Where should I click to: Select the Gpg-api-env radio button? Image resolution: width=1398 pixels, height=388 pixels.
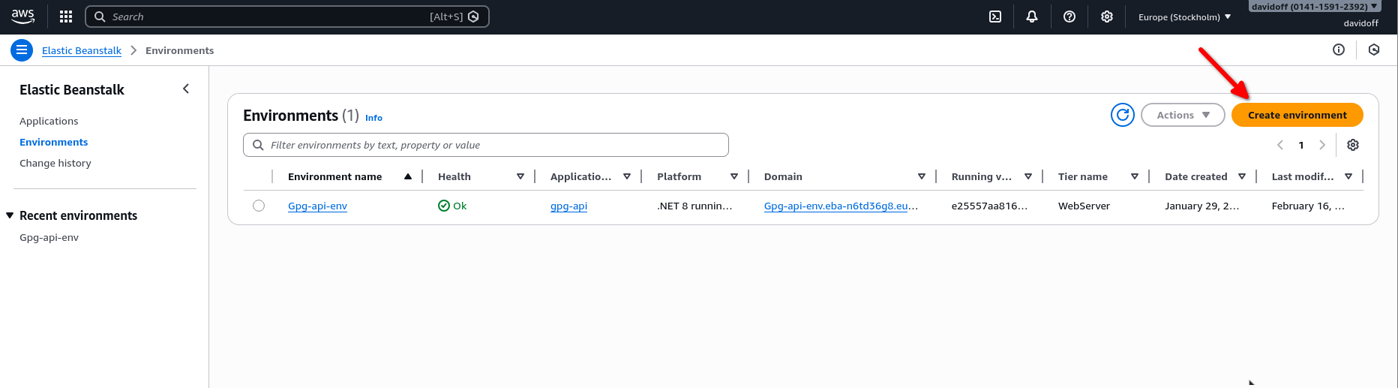258,205
